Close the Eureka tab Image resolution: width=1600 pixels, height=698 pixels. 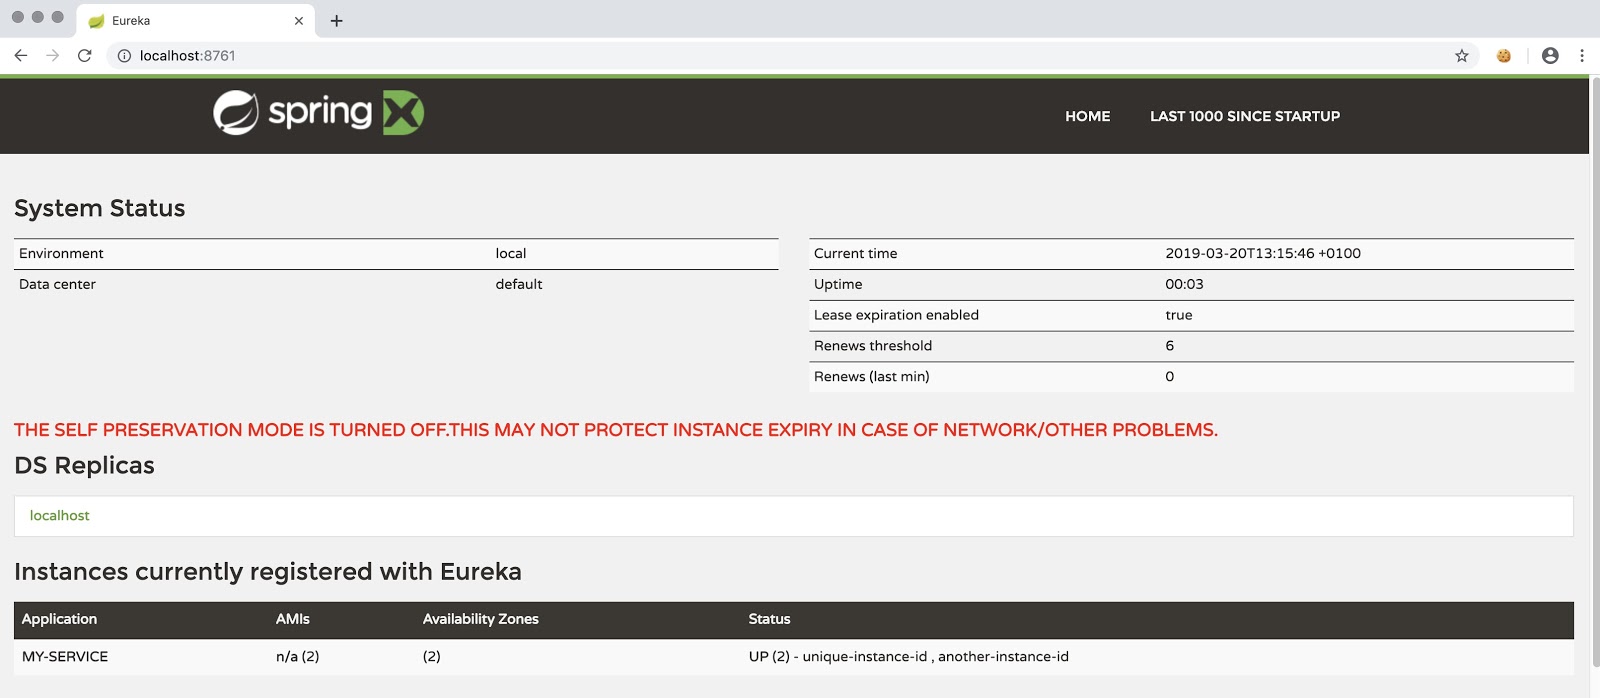coord(299,21)
